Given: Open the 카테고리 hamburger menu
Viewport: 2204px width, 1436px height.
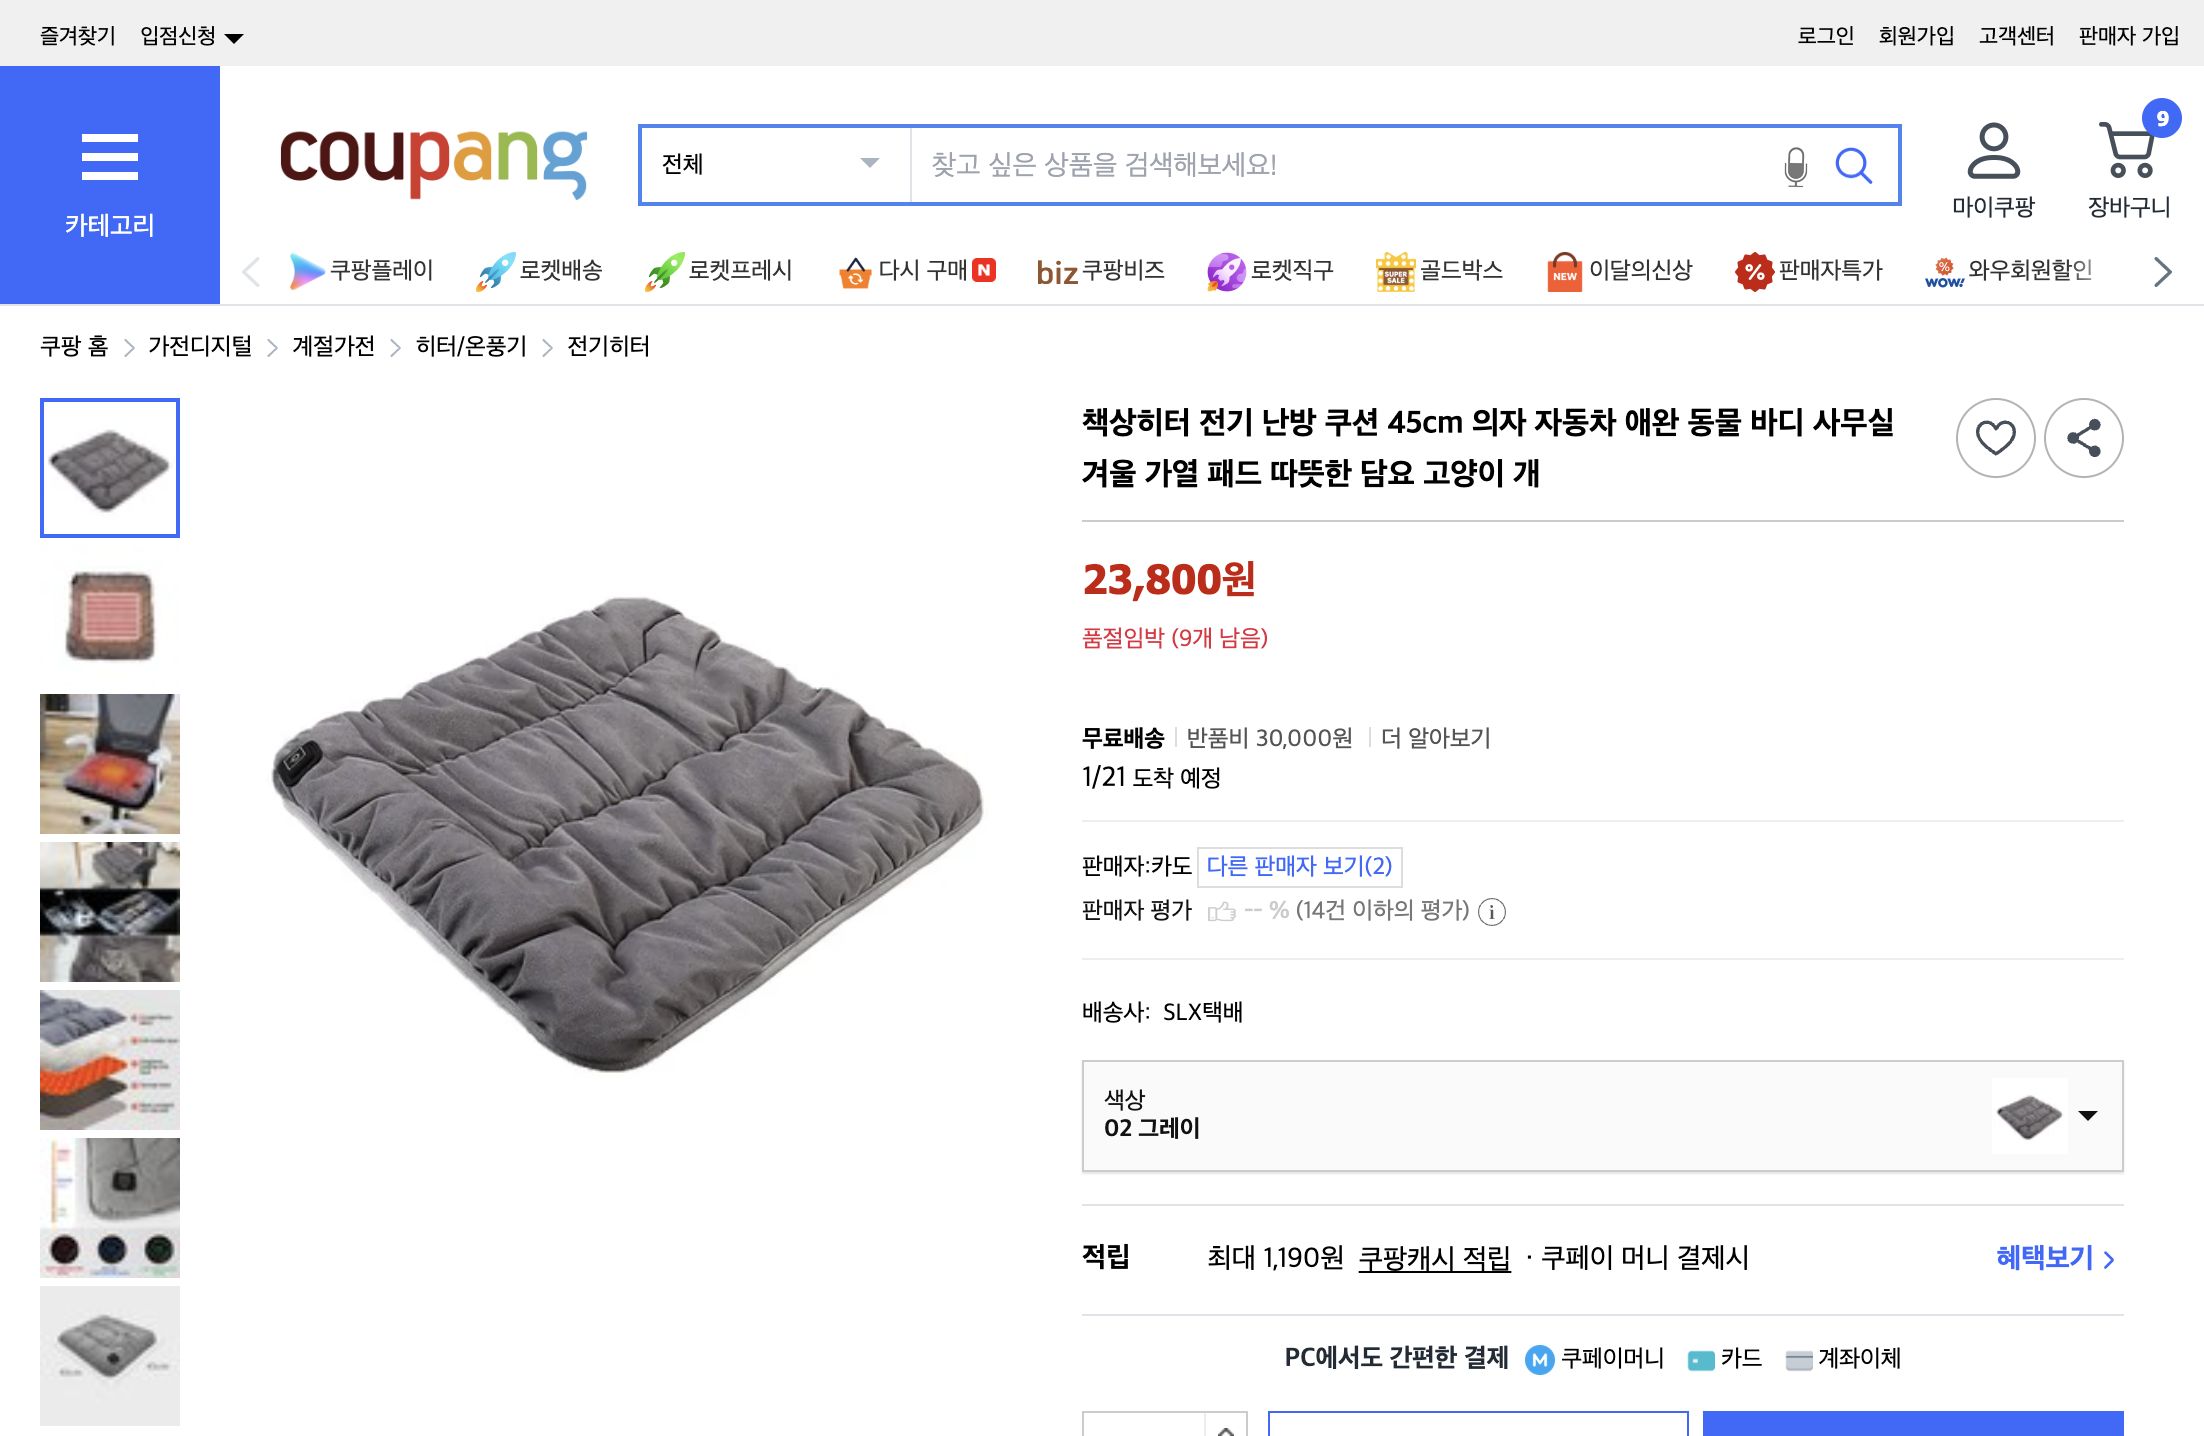Looking at the screenshot, I should coord(111,155).
